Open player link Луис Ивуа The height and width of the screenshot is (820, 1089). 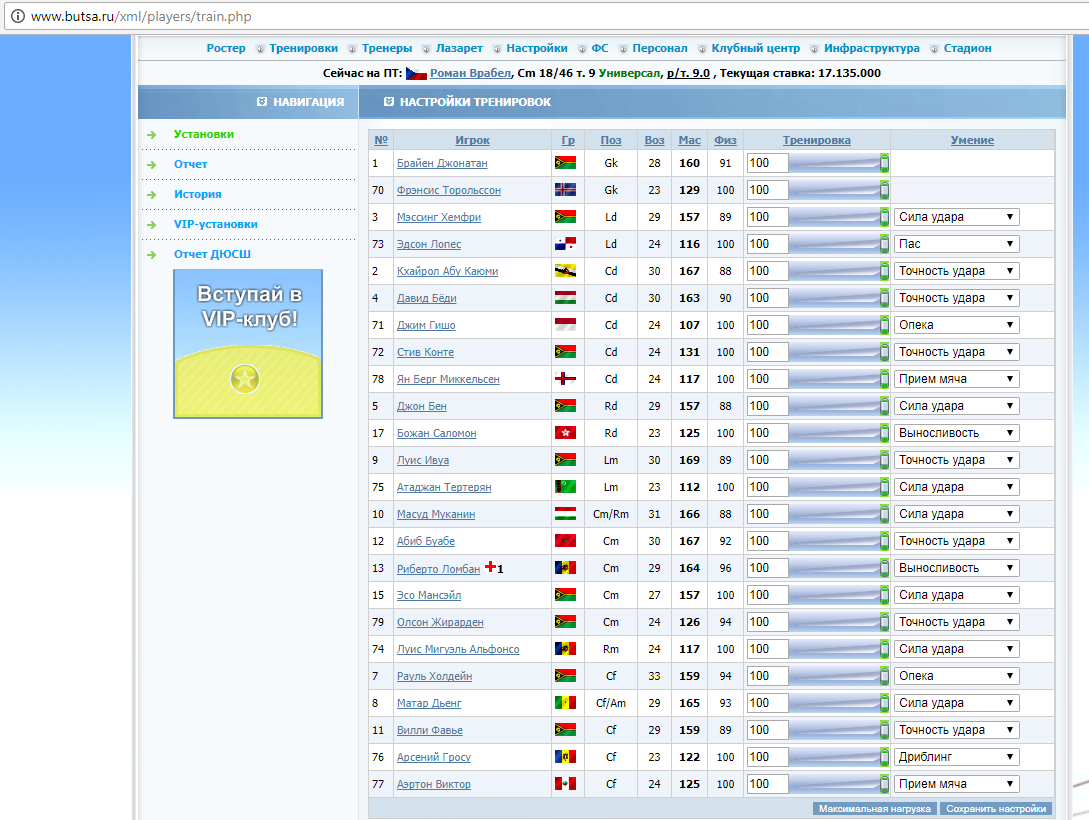(423, 460)
